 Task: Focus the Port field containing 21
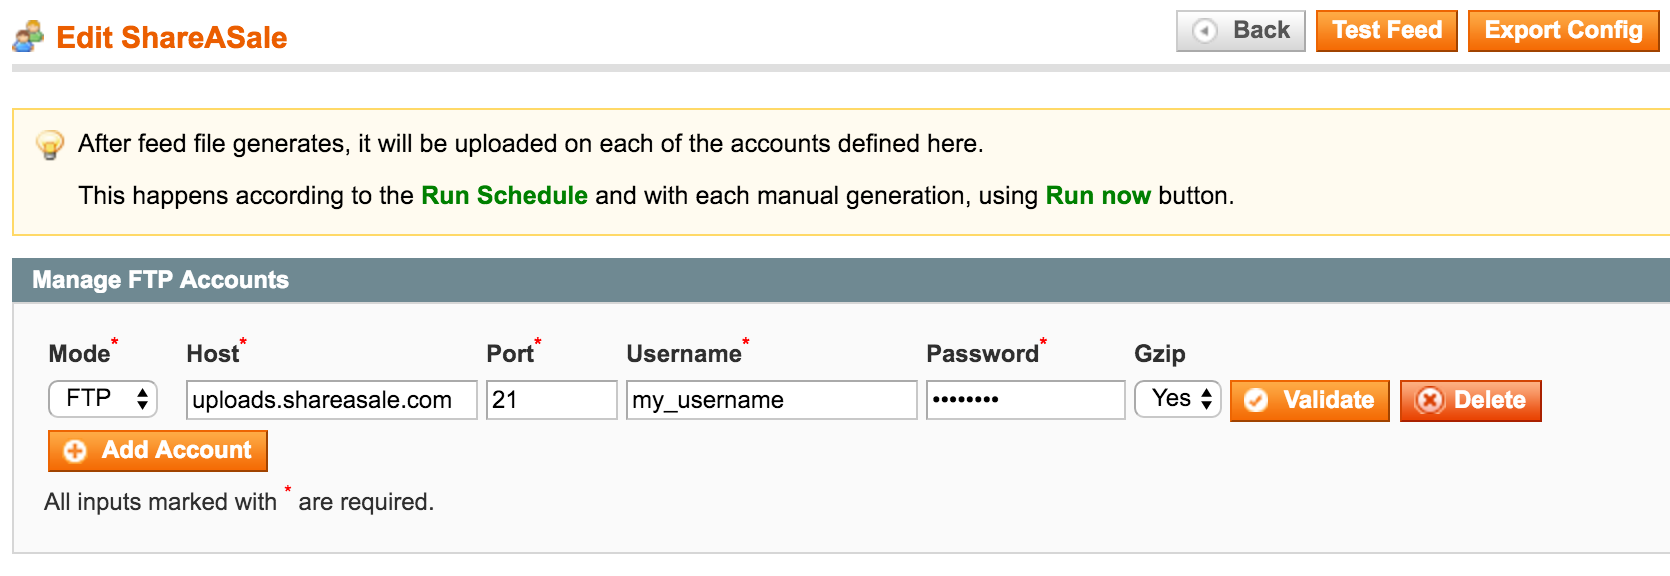coord(552,400)
